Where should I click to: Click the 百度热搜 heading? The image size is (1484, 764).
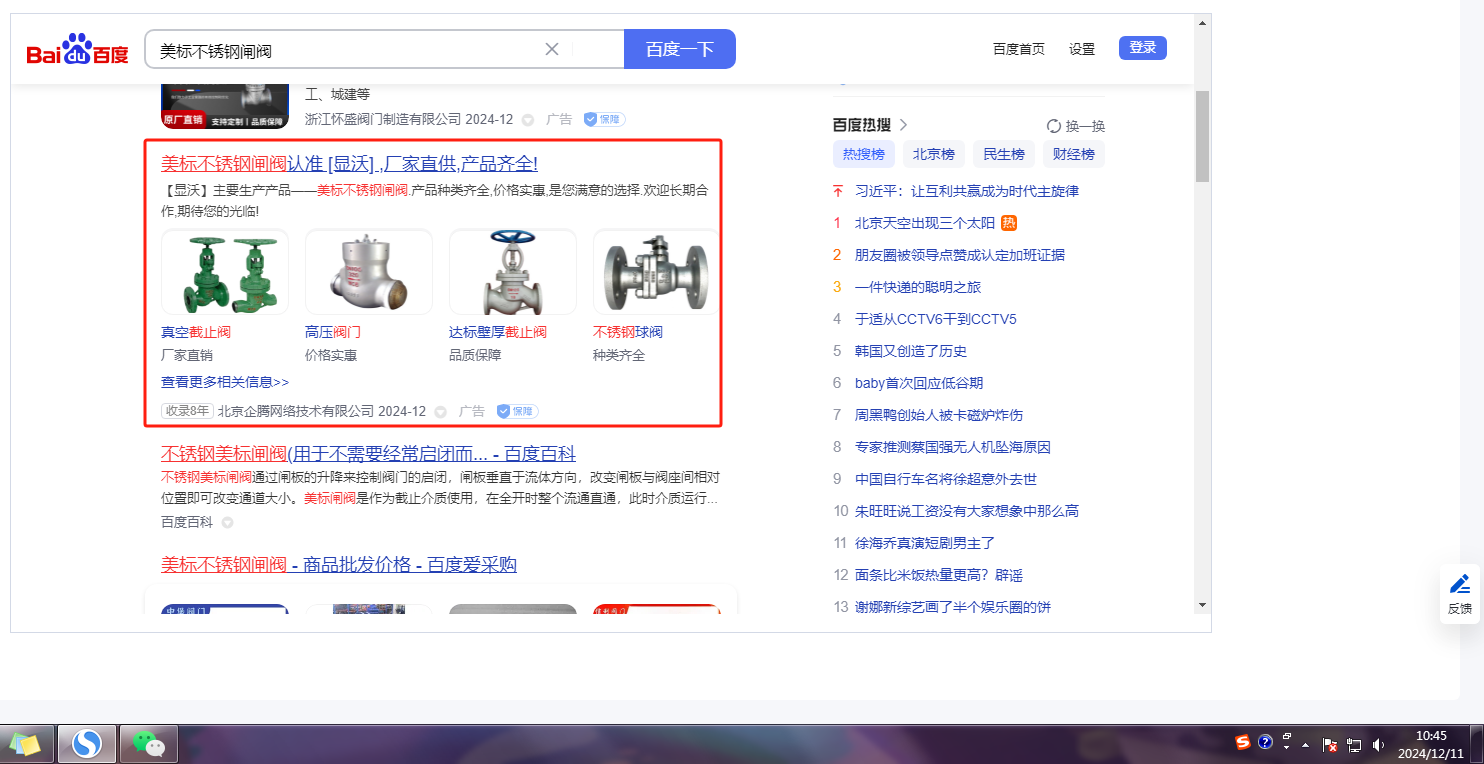(x=862, y=125)
